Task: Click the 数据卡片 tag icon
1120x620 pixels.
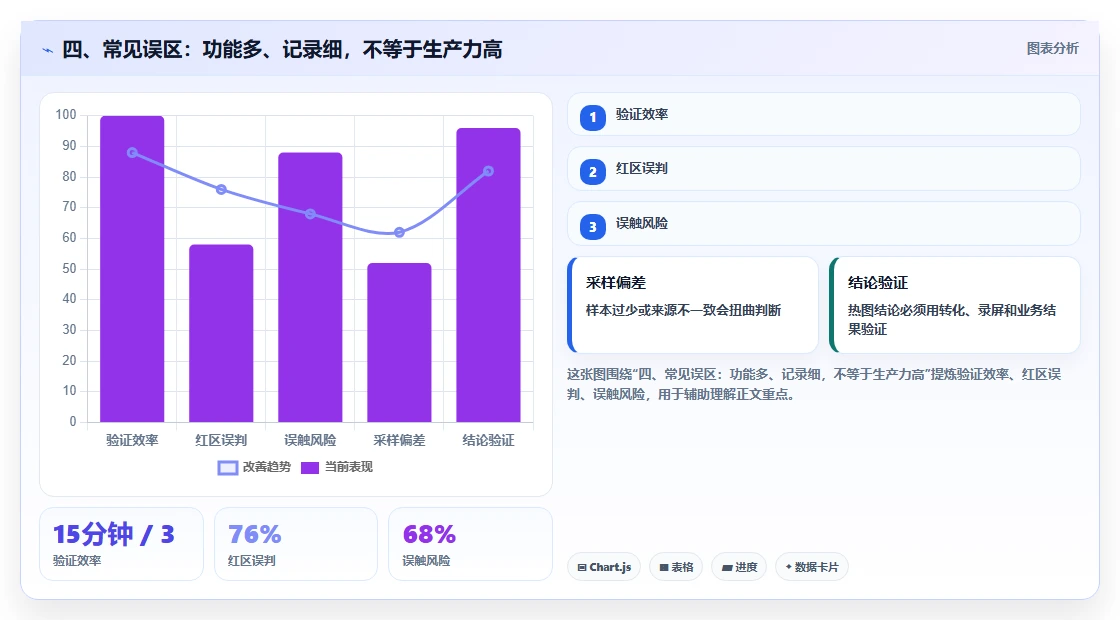Action: [789, 566]
